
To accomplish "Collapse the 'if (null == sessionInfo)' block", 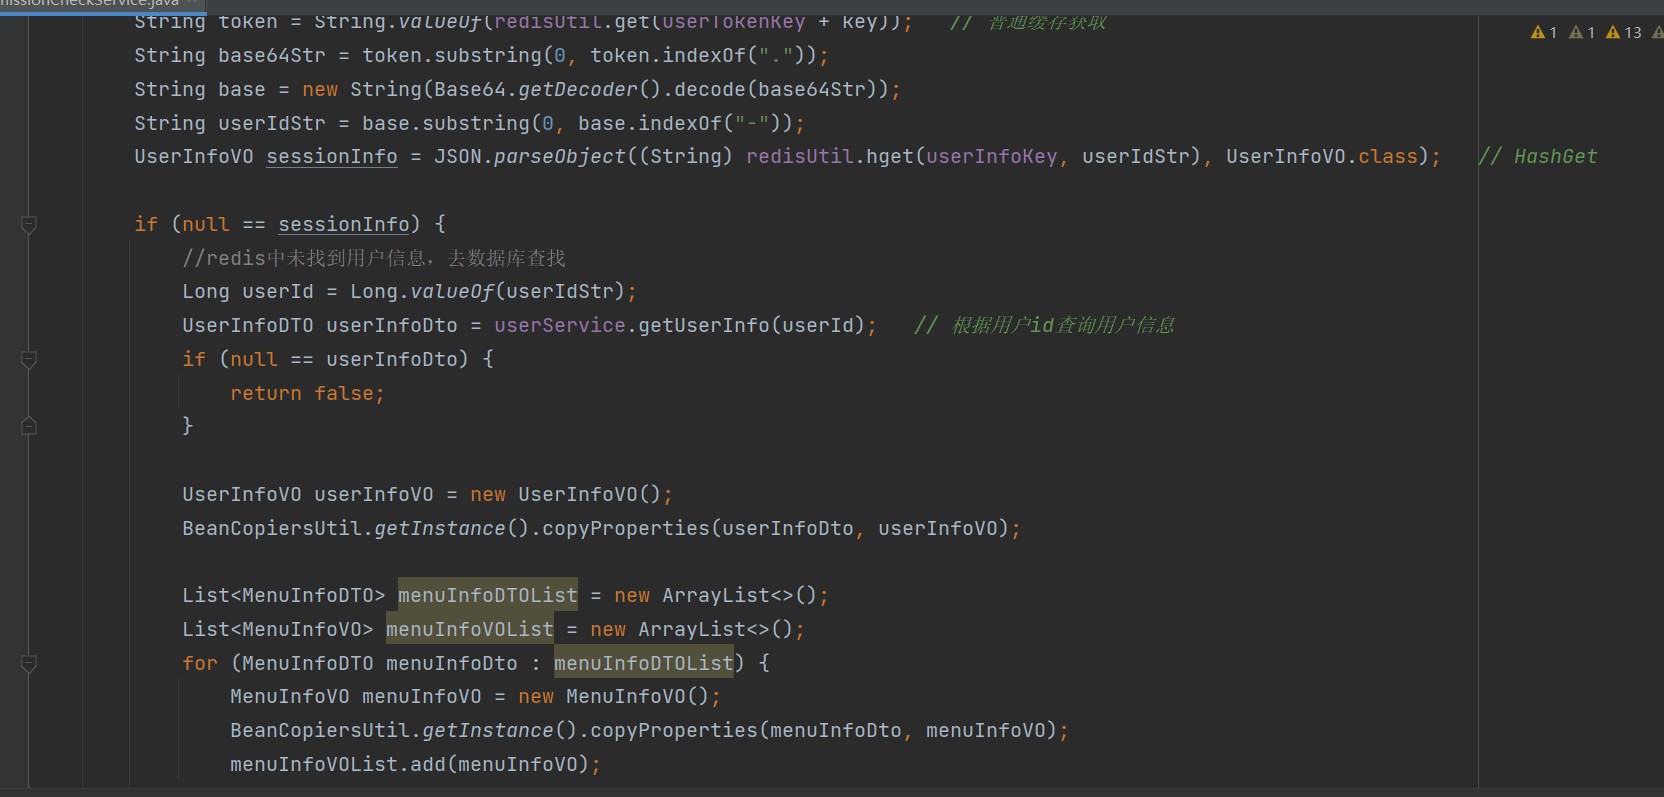I will tap(29, 225).
